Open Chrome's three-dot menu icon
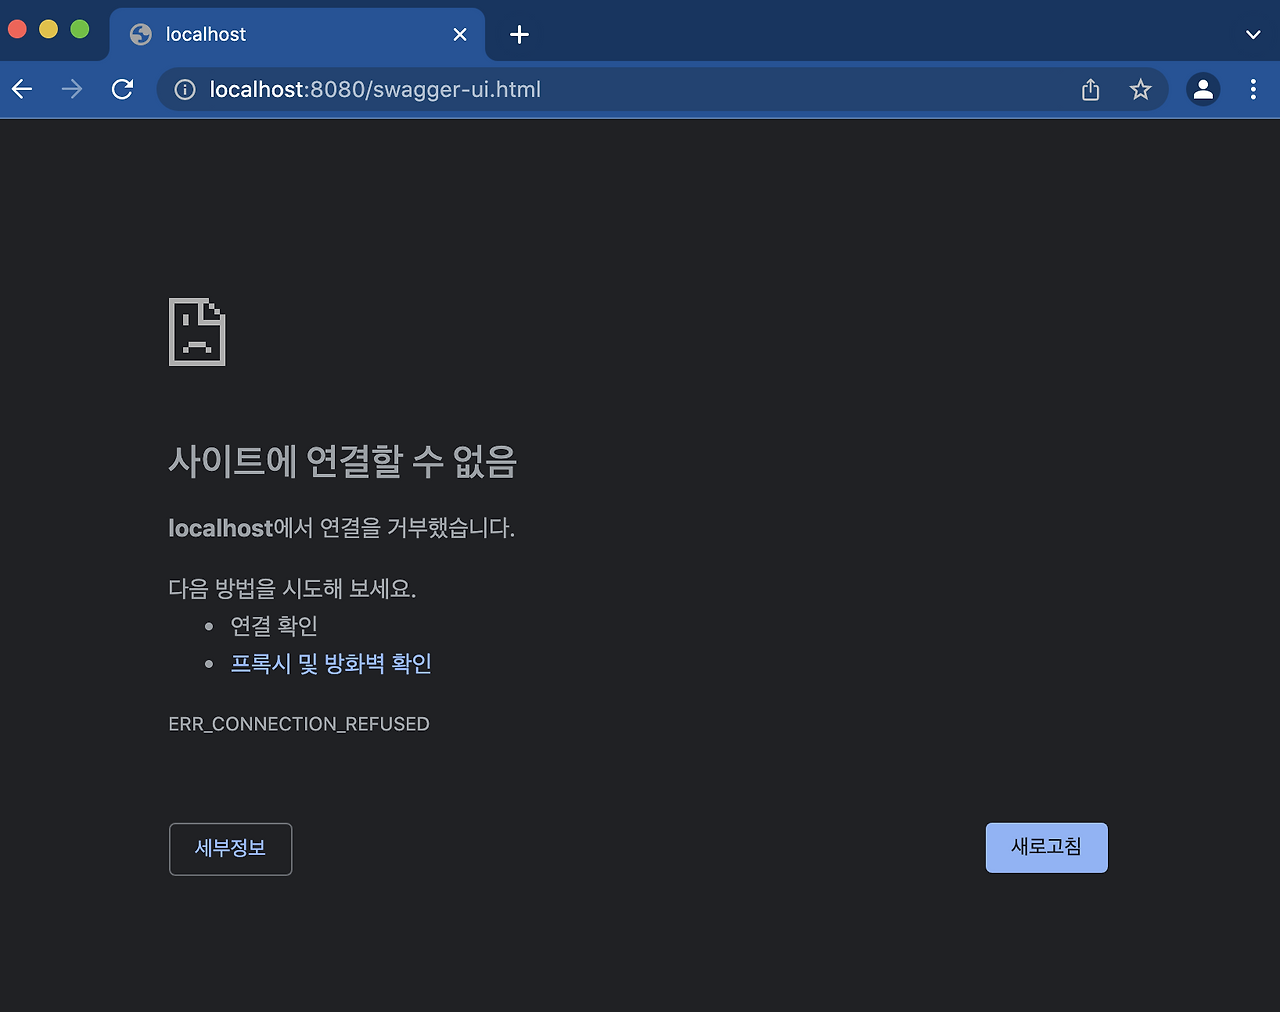This screenshot has height=1012, width=1280. coord(1253,89)
